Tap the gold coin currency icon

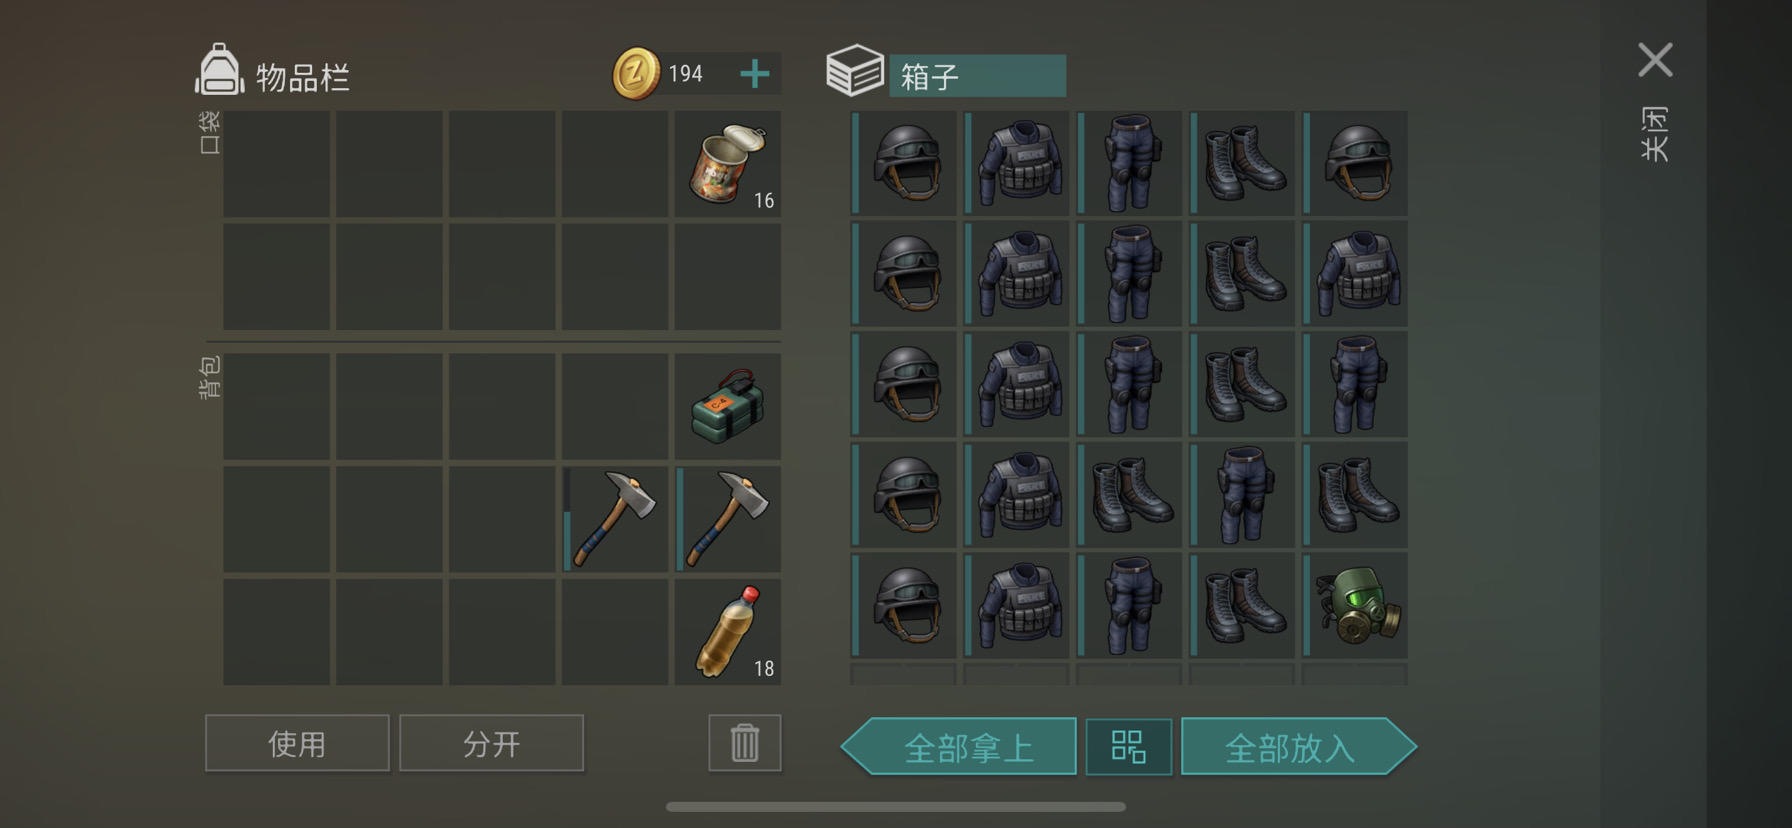(x=636, y=73)
